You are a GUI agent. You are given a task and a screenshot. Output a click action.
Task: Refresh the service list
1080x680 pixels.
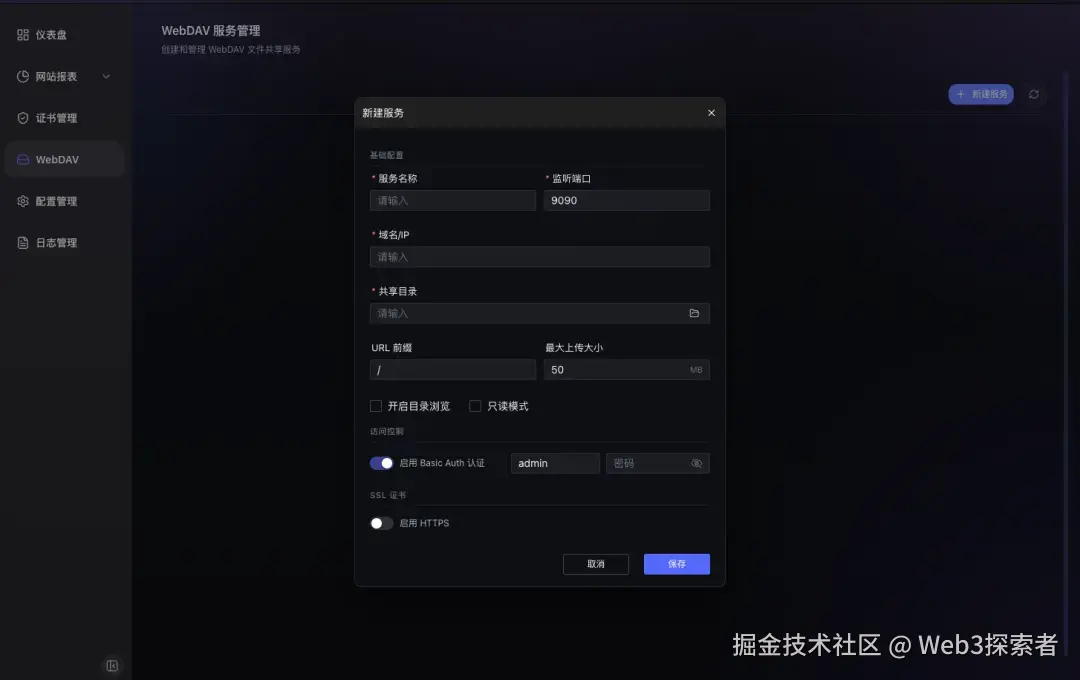pyautogui.click(x=1034, y=94)
